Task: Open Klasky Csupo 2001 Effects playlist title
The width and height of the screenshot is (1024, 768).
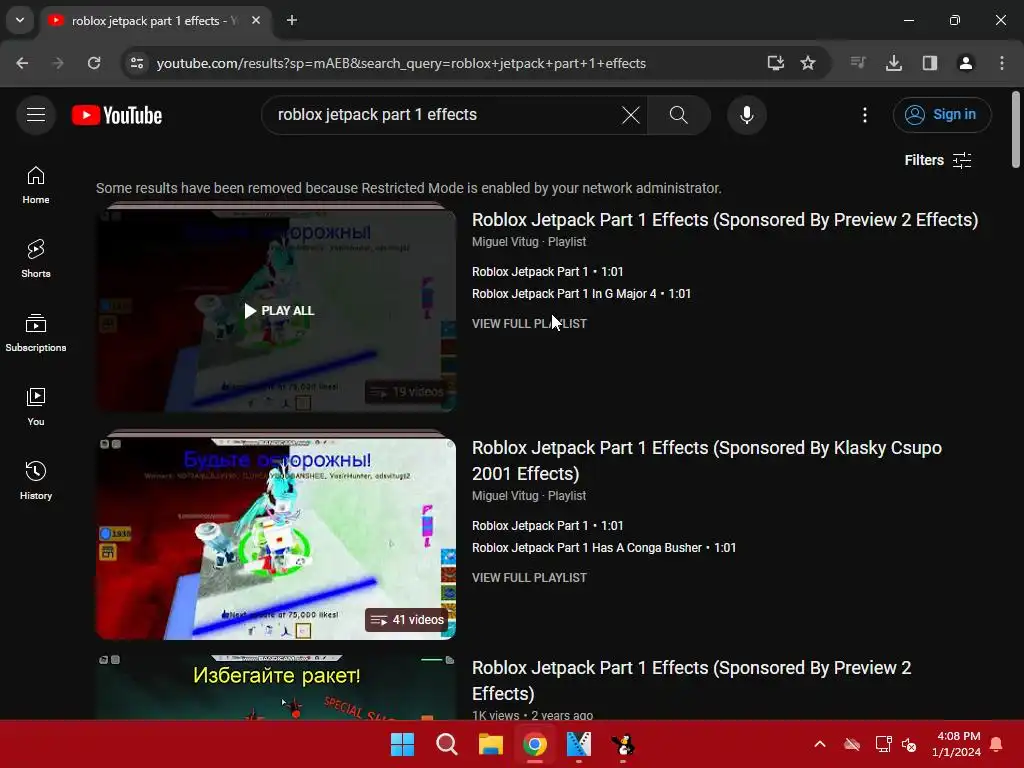Action: point(707,460)
